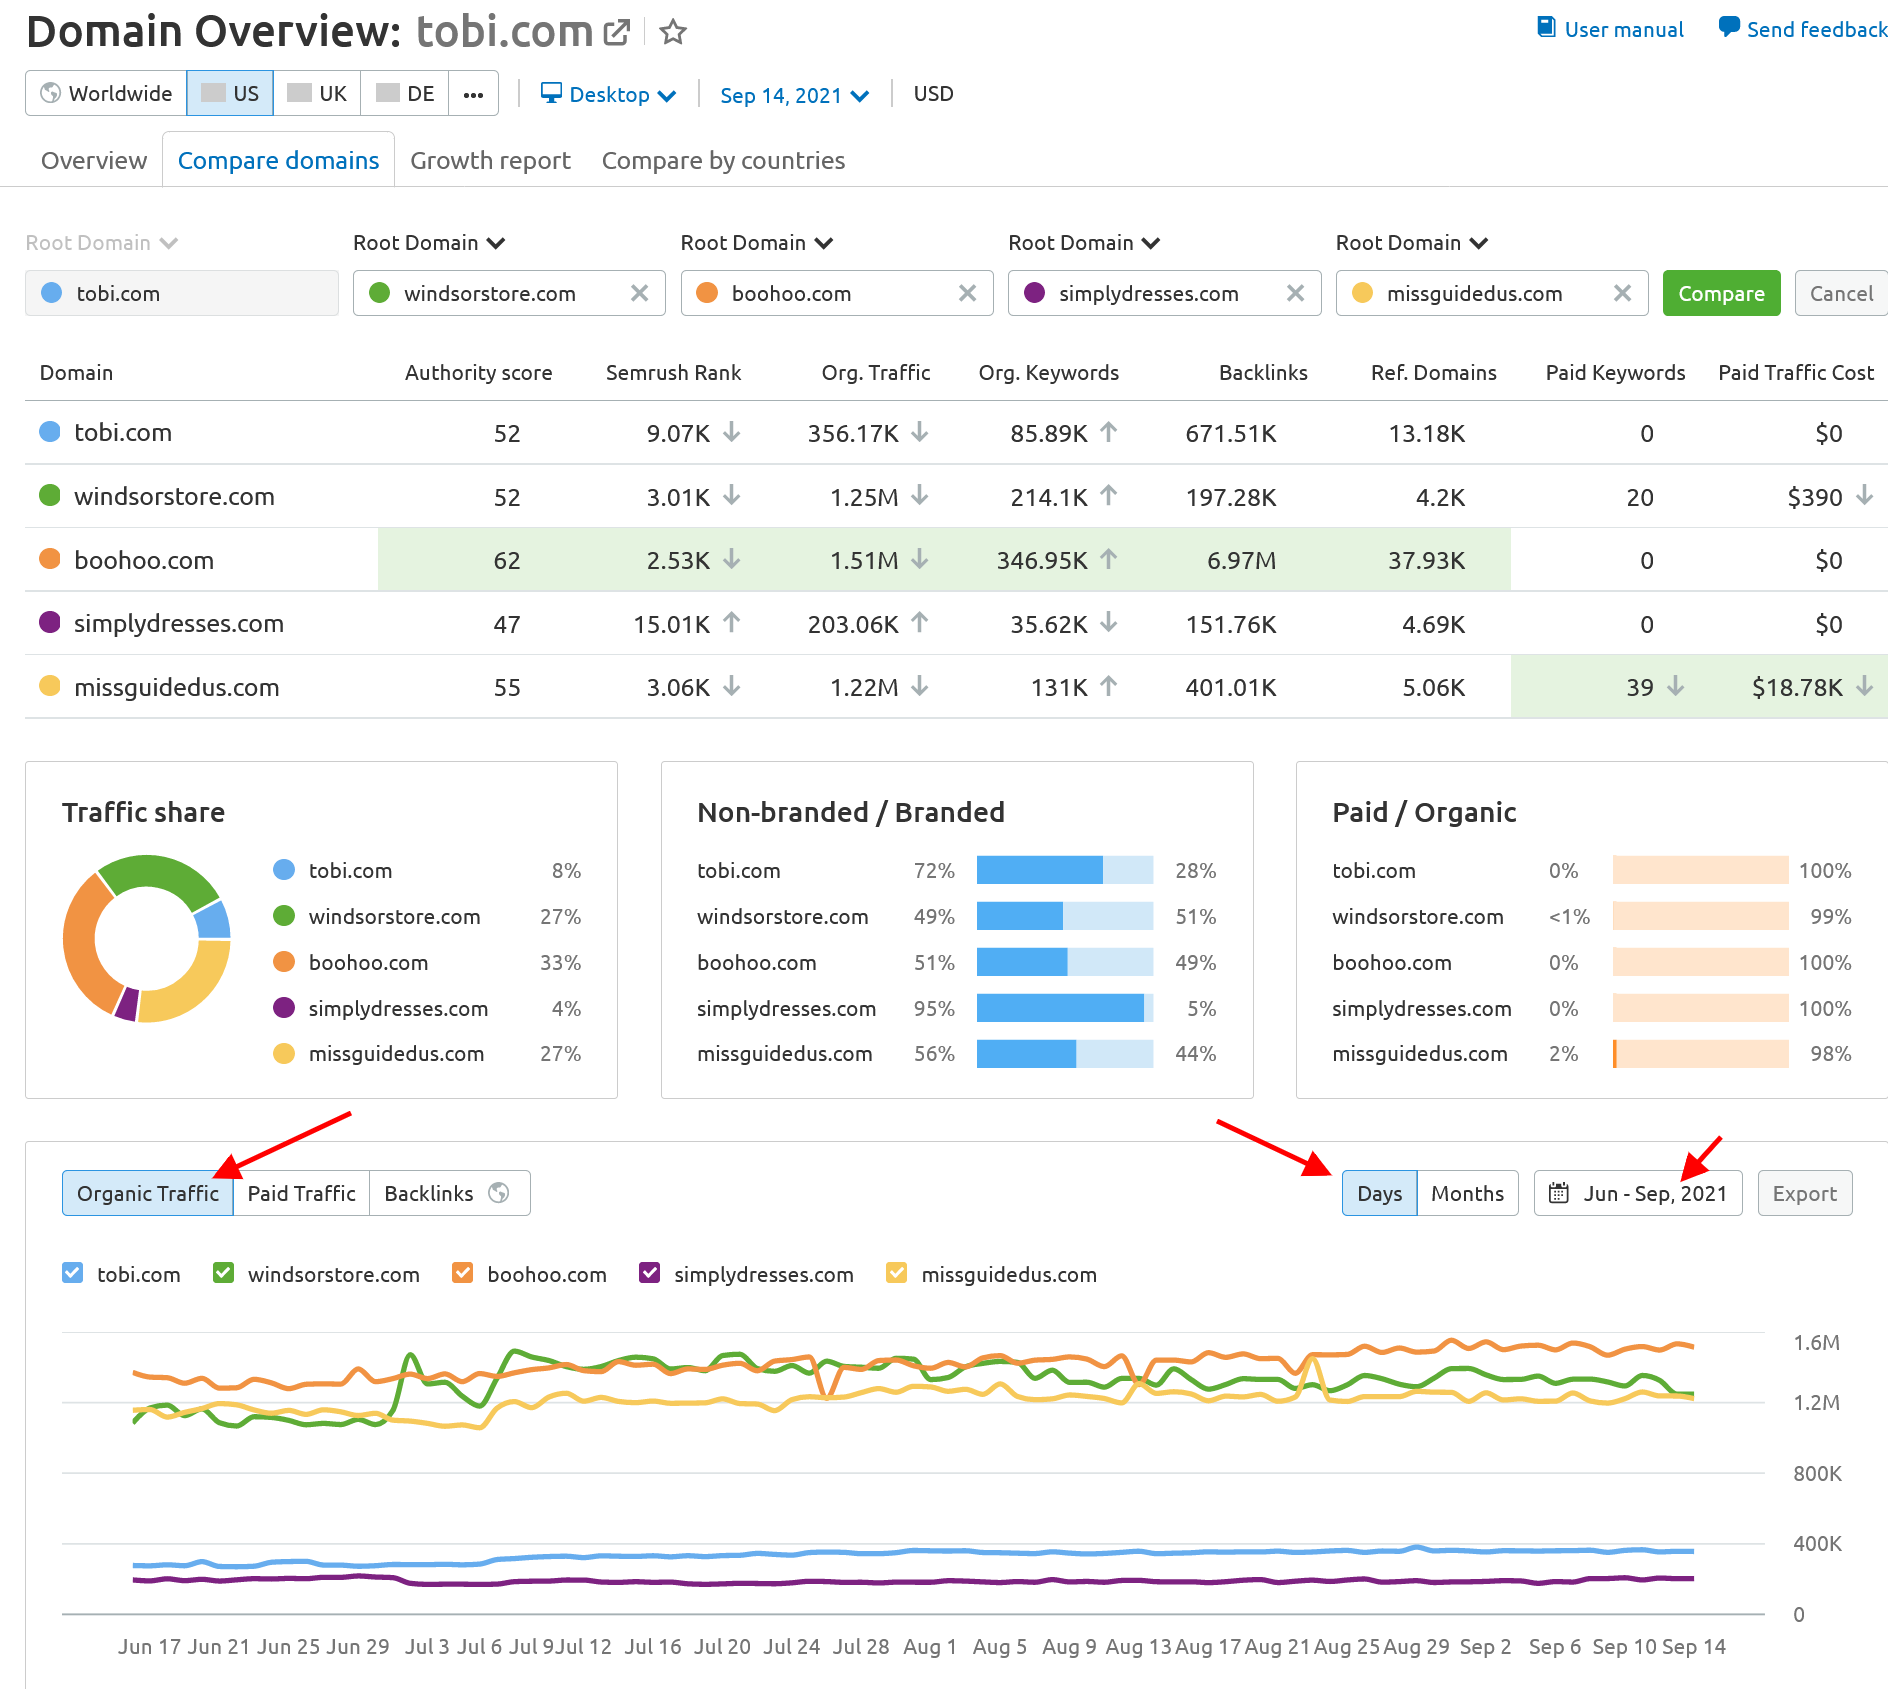Click the US flag icon
Screen dimensions: 1888x1689
(x=213, y=93)
